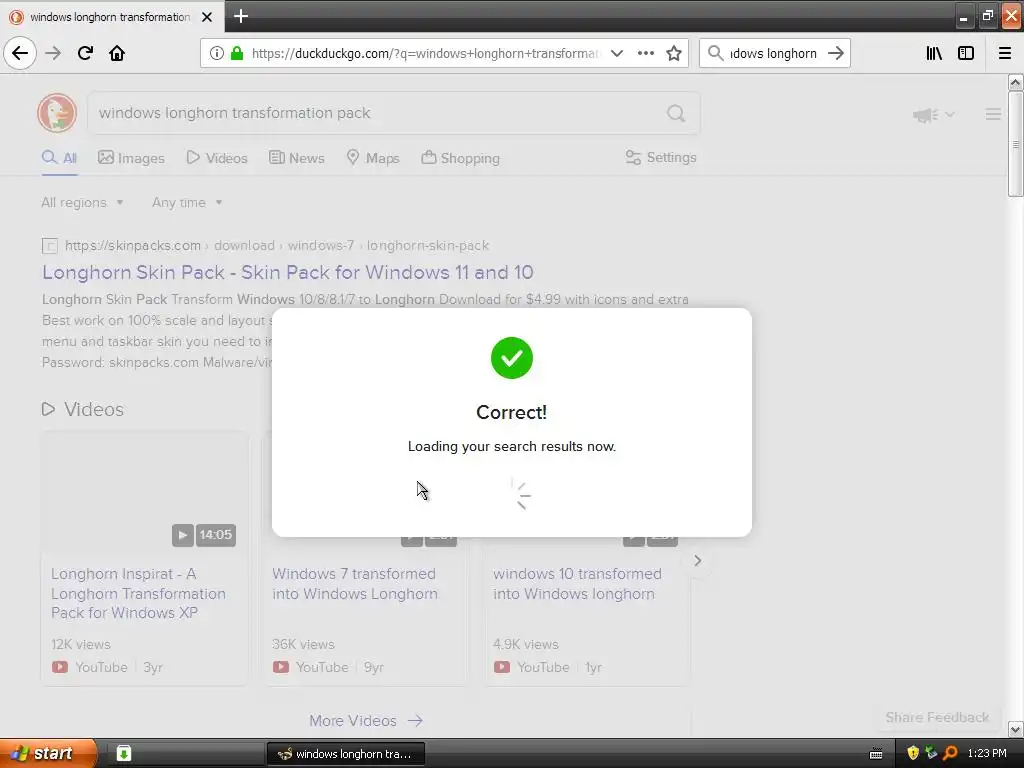This screenshot has width=1024, height=768.
Task: Click the Share Feedback button
Action: 937,717
